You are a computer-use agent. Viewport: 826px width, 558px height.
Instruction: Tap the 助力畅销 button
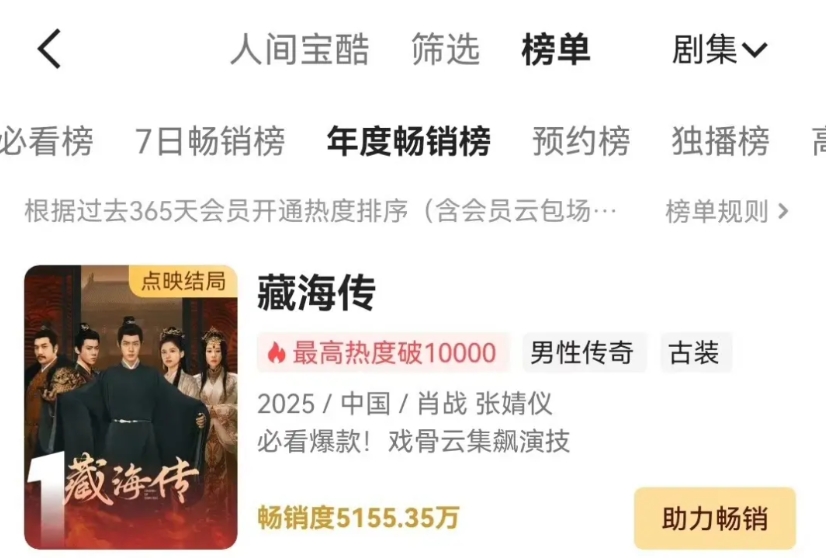715,518
